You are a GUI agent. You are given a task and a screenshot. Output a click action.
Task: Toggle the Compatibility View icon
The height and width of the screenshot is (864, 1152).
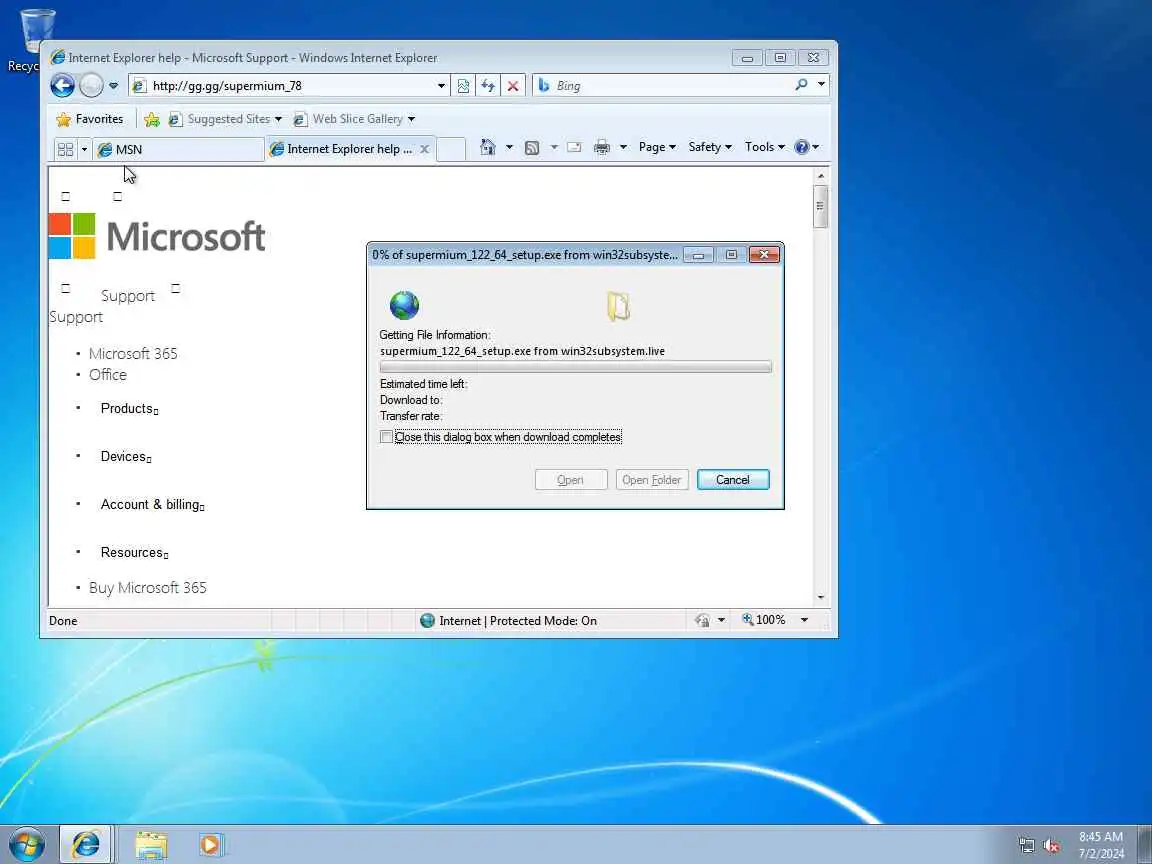[x=463, y=86]
